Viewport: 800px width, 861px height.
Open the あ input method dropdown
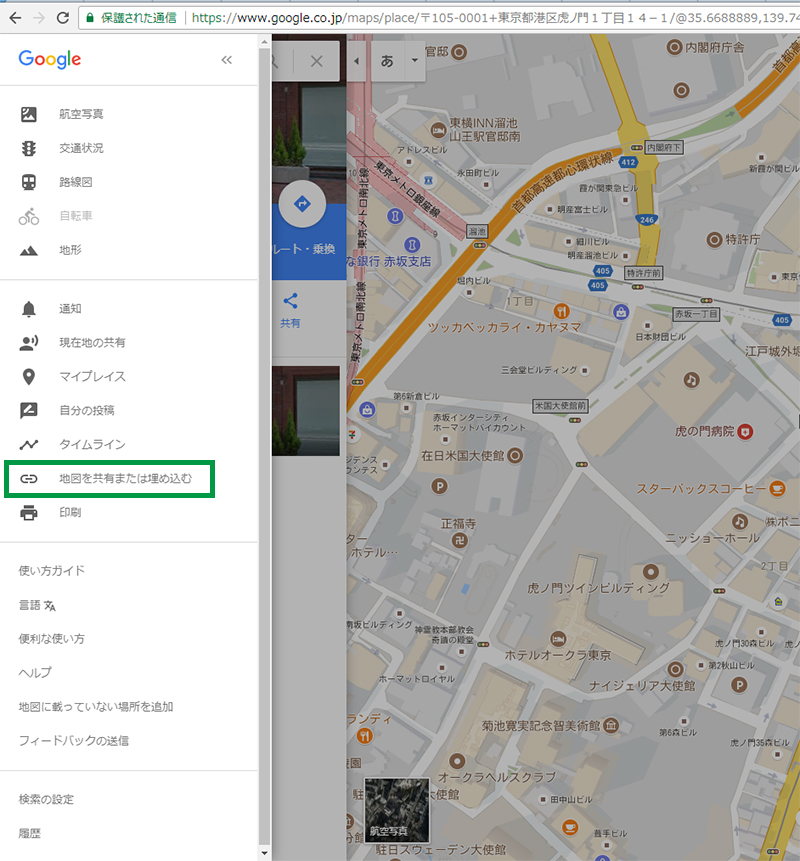[x=398, y=61]
